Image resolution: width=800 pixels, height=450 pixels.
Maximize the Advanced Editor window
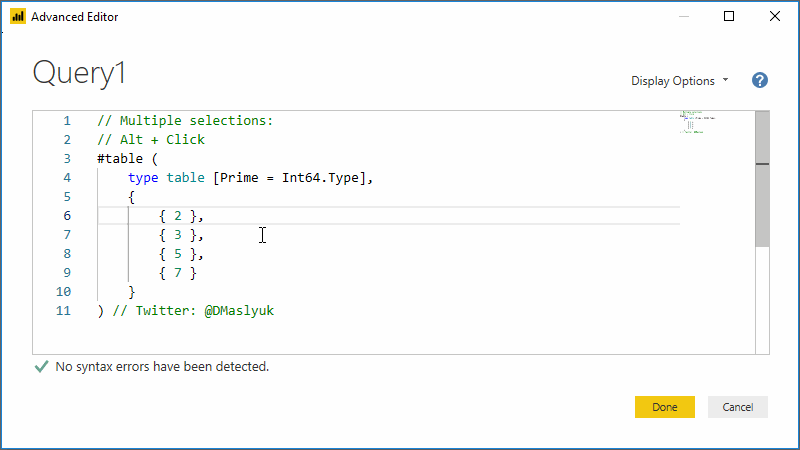coord(729,16)
